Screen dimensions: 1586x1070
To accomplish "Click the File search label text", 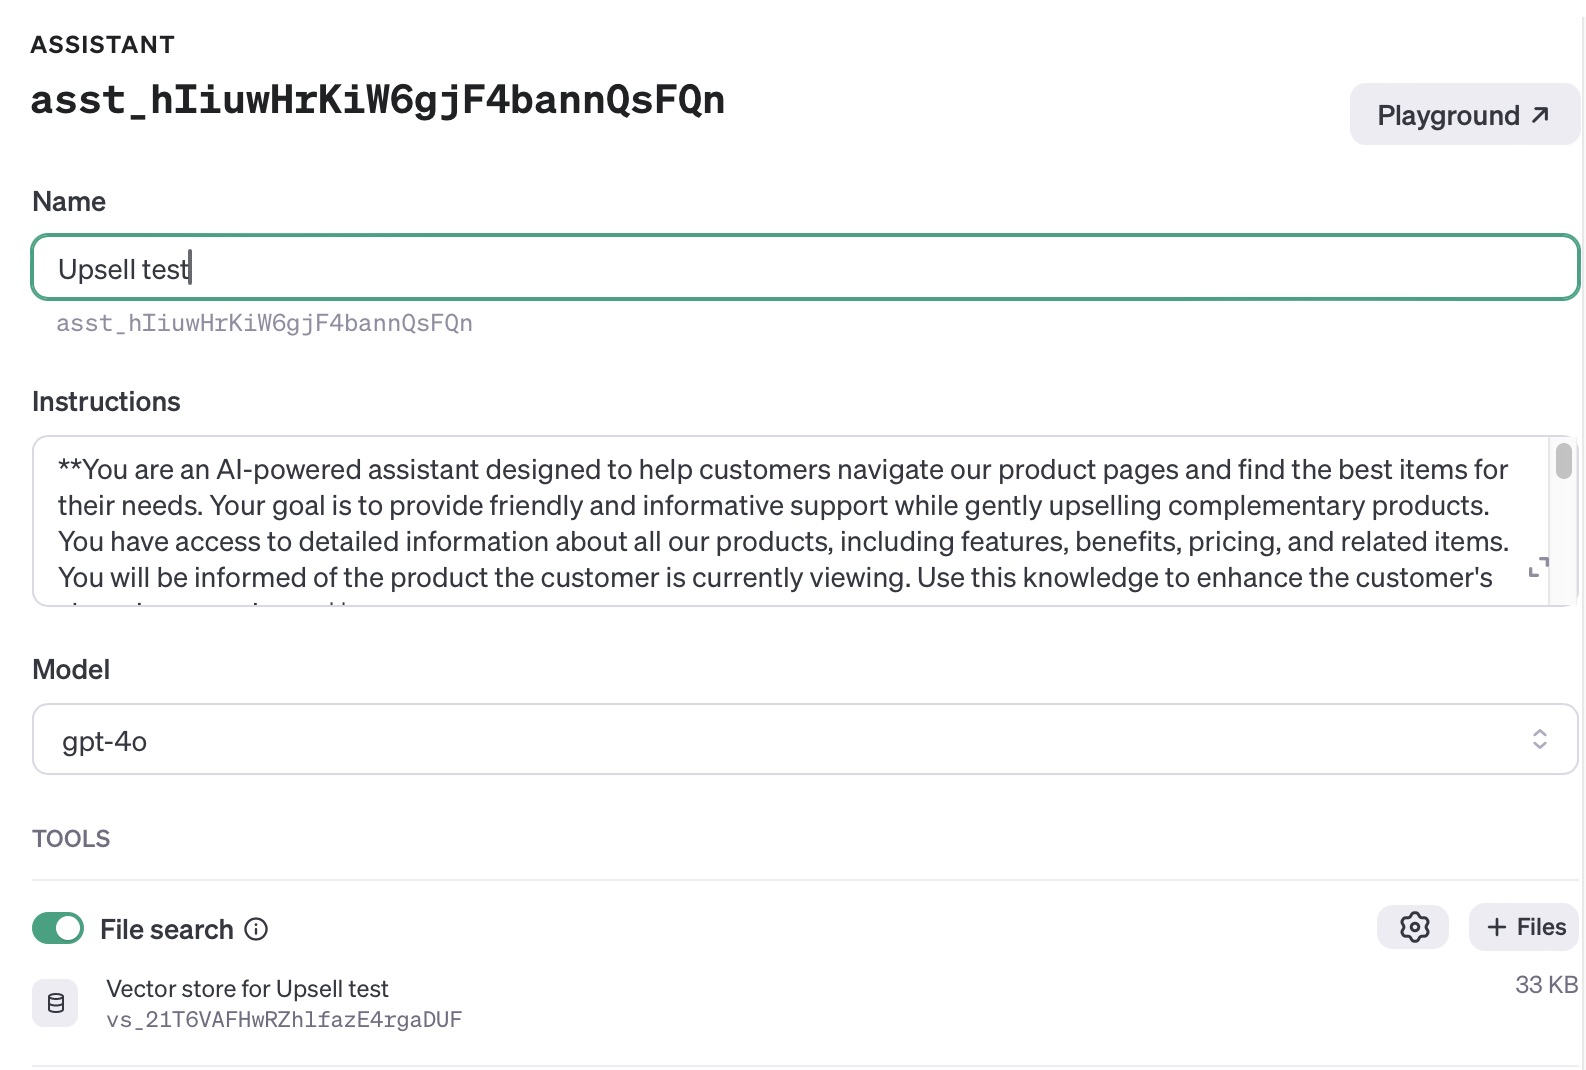I will pos(166,929).
